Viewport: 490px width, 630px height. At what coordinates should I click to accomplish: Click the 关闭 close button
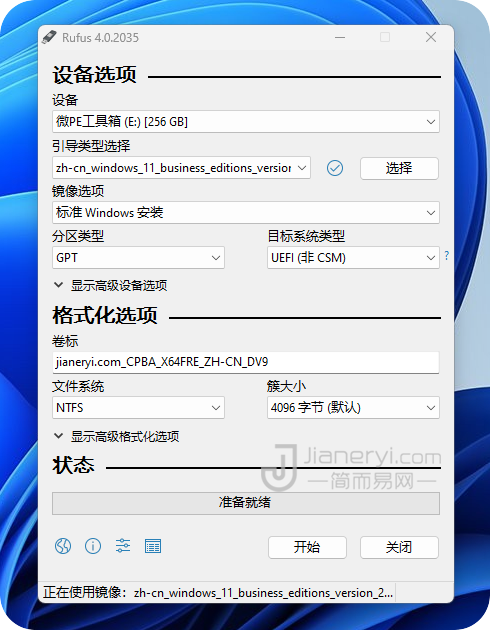coord(399,547)
